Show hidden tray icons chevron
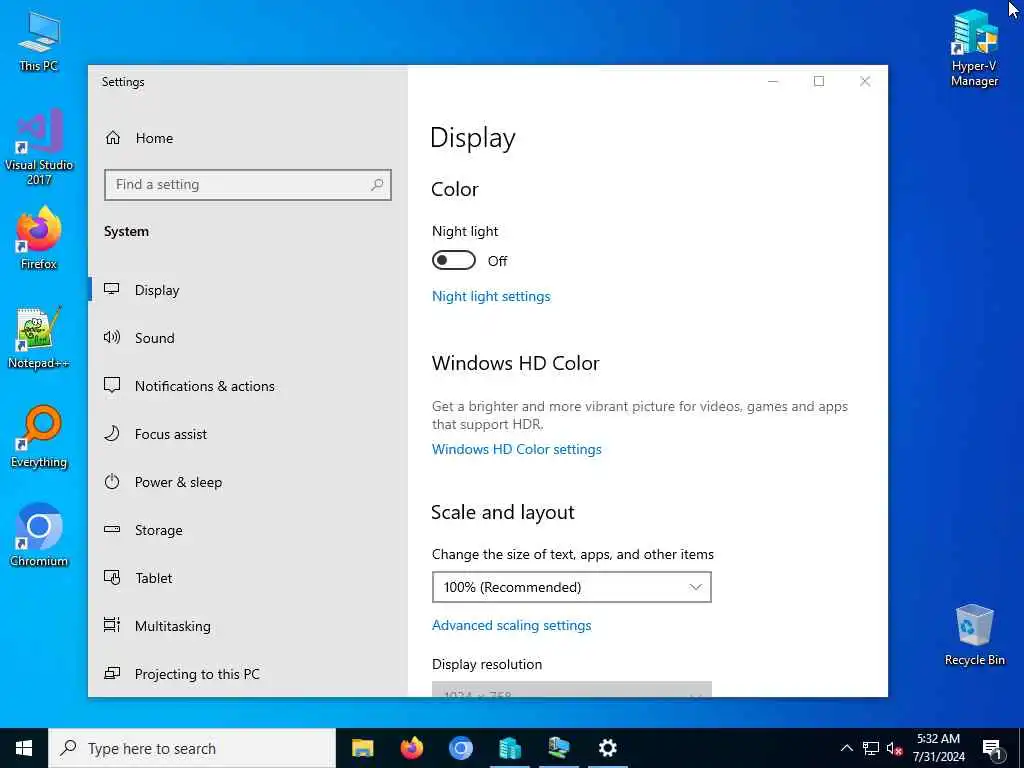Image resolution: width=1024 pixels, height=768 pixels. click(x=846, y=748)
